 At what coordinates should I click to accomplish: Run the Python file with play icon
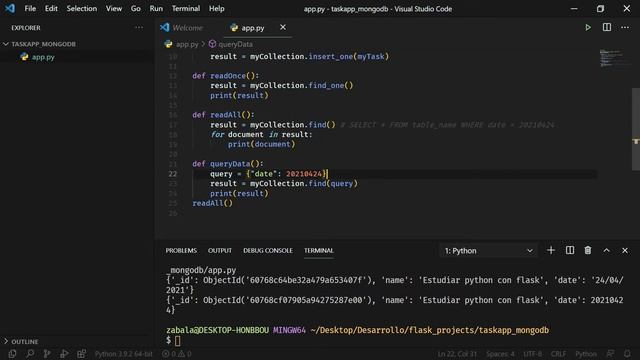pos(588,27)
